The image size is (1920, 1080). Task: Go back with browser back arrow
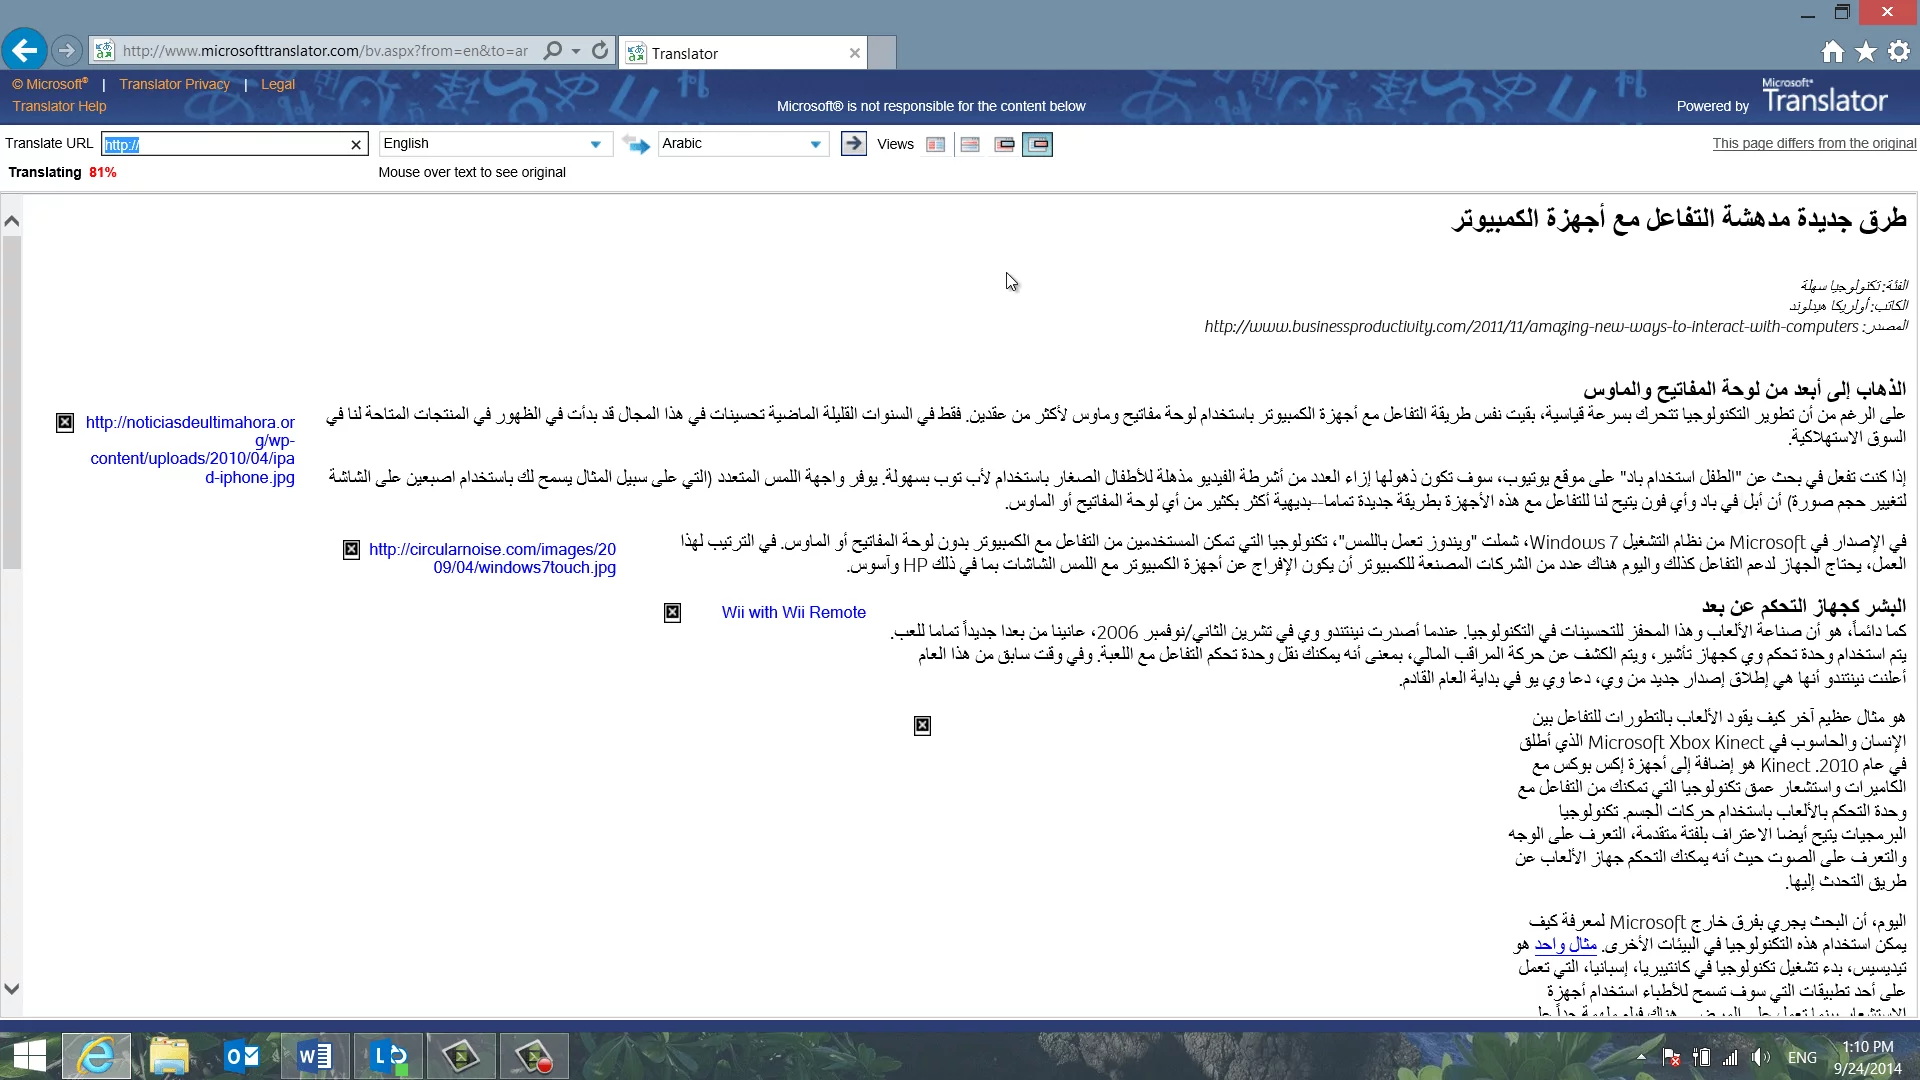(x=25, y=50)
